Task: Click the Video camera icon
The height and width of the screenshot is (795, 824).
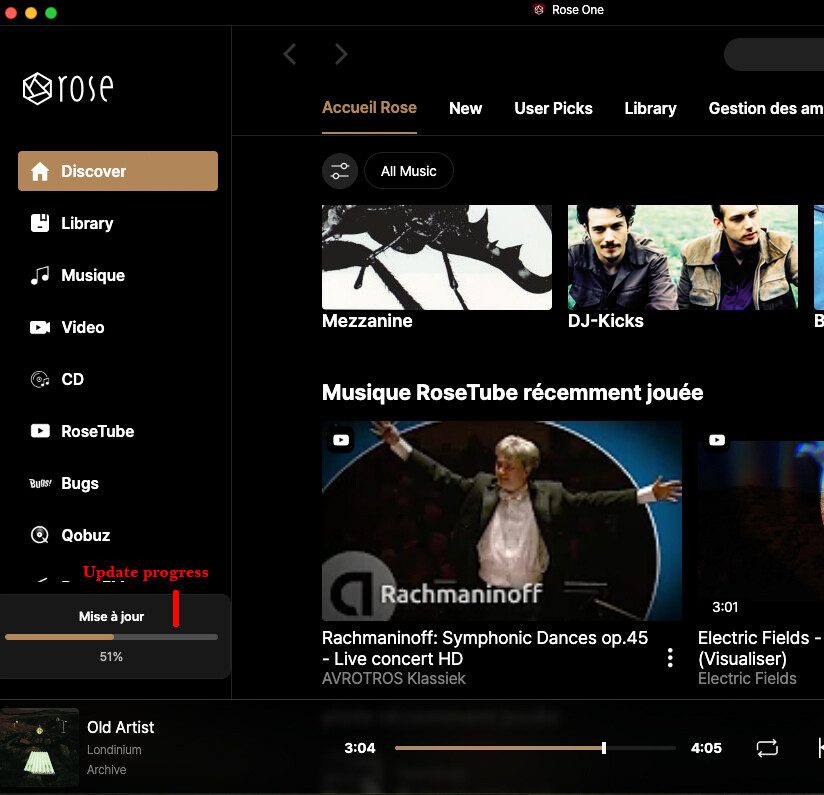Action: point(40,327)
